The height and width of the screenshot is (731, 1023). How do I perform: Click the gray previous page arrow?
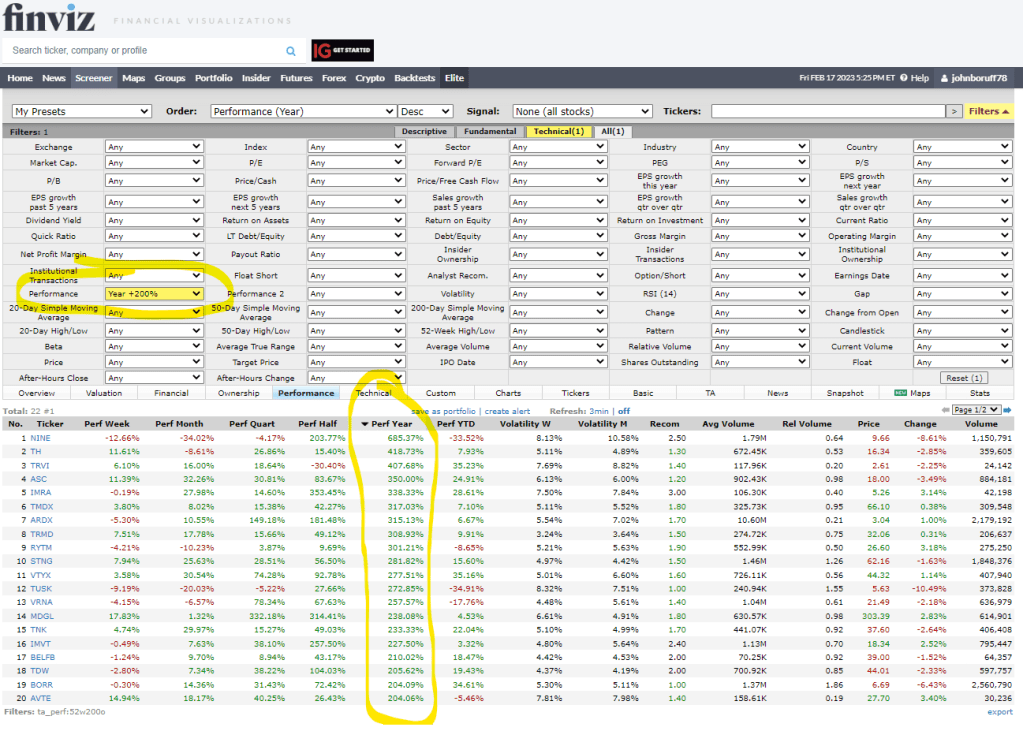point(946,411)
